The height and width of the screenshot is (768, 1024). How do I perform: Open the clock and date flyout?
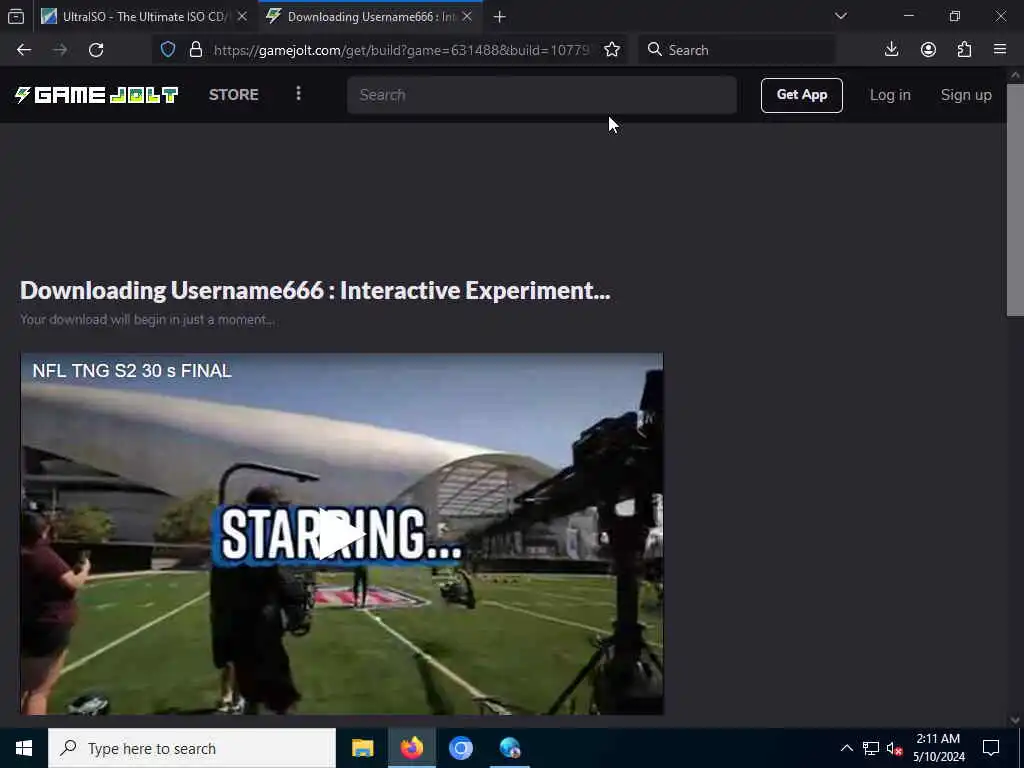pyautogui.click(x=938, y=748)
